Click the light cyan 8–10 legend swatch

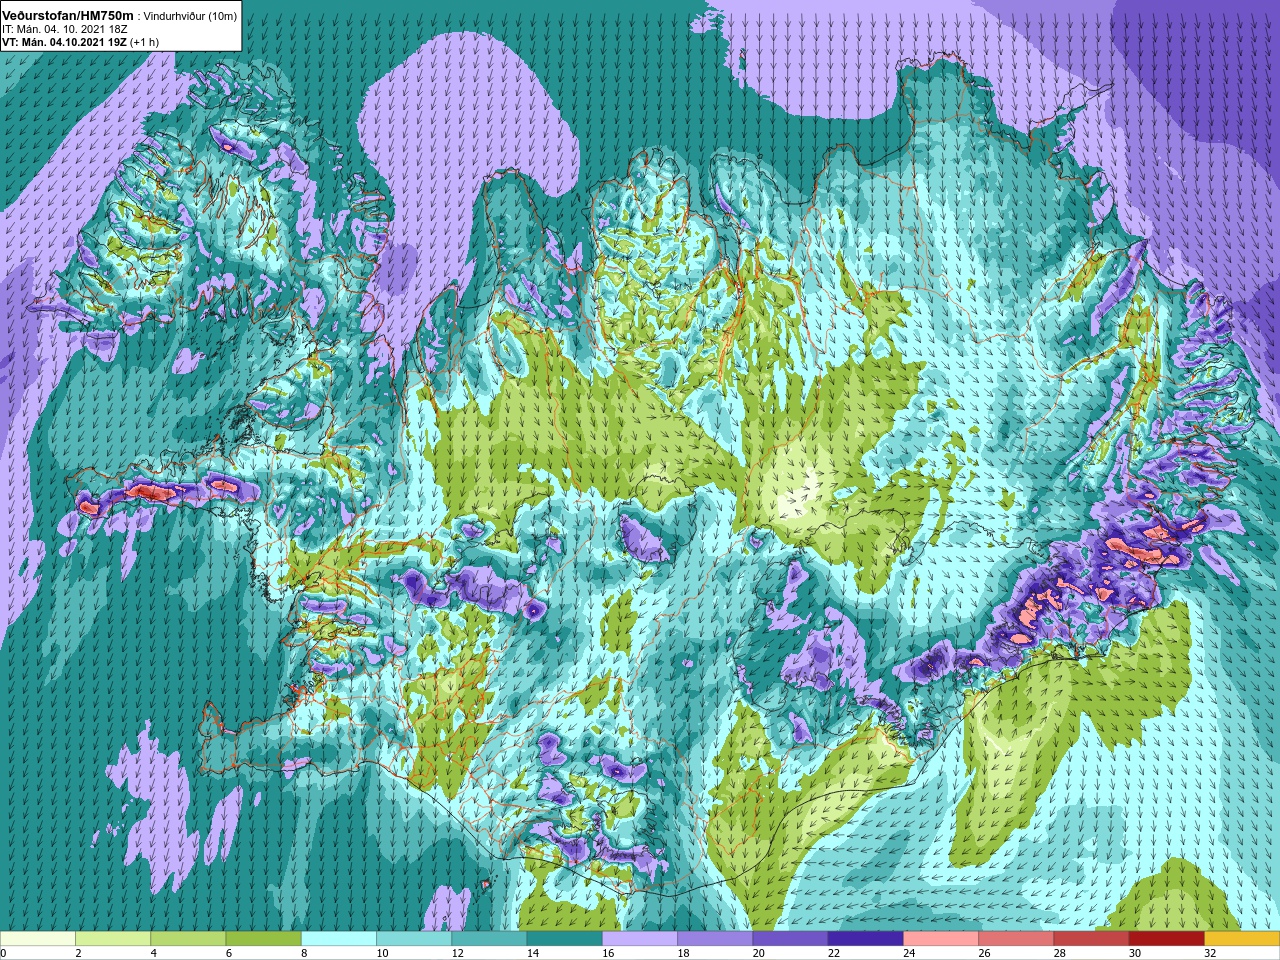339,939
